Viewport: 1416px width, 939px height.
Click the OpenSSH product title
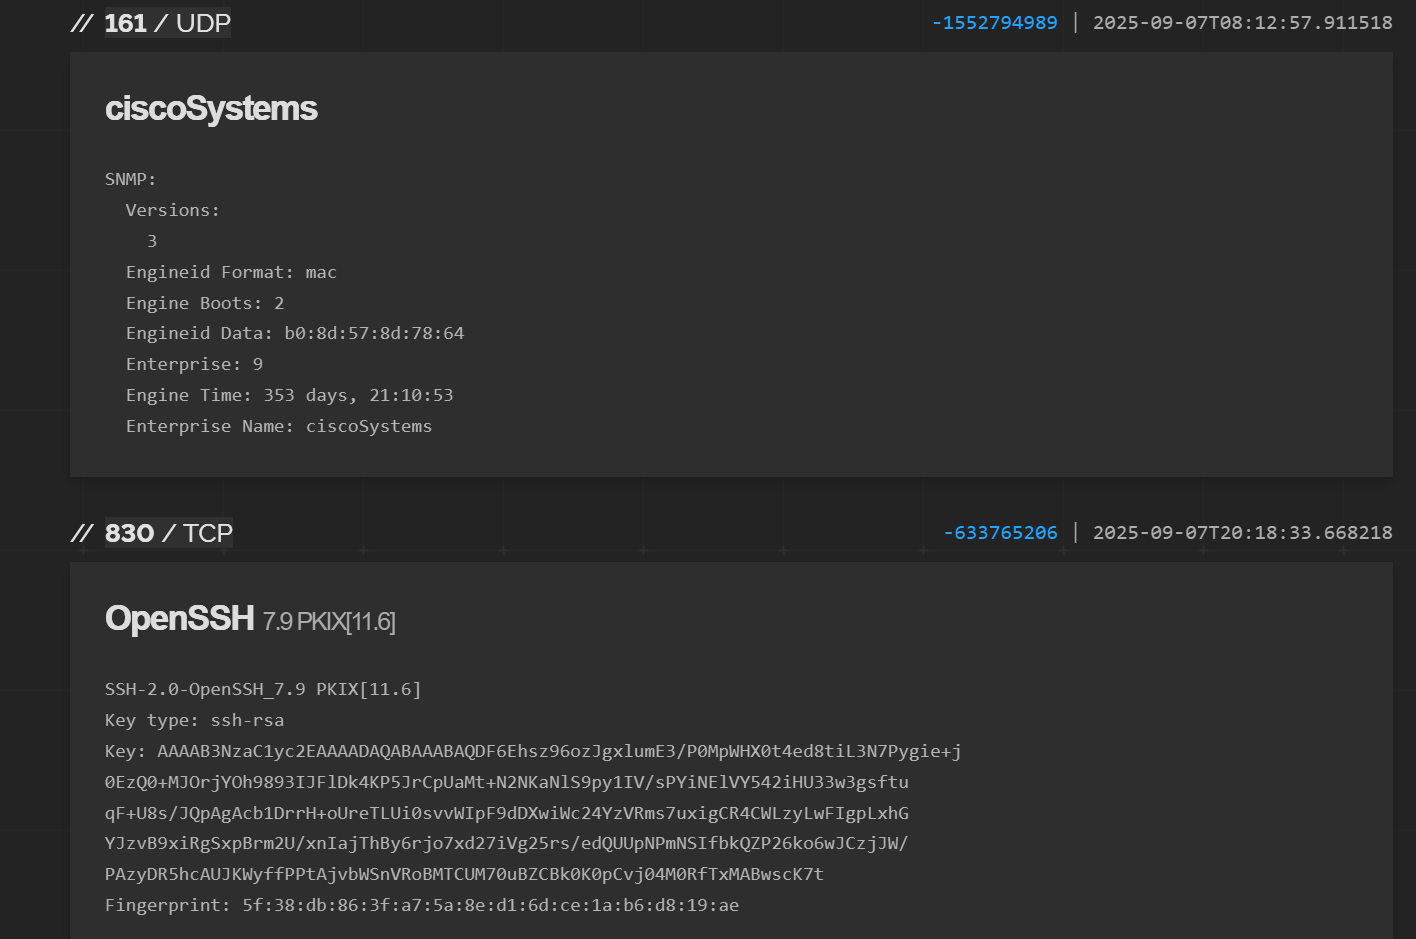click(x=180, y=618)
